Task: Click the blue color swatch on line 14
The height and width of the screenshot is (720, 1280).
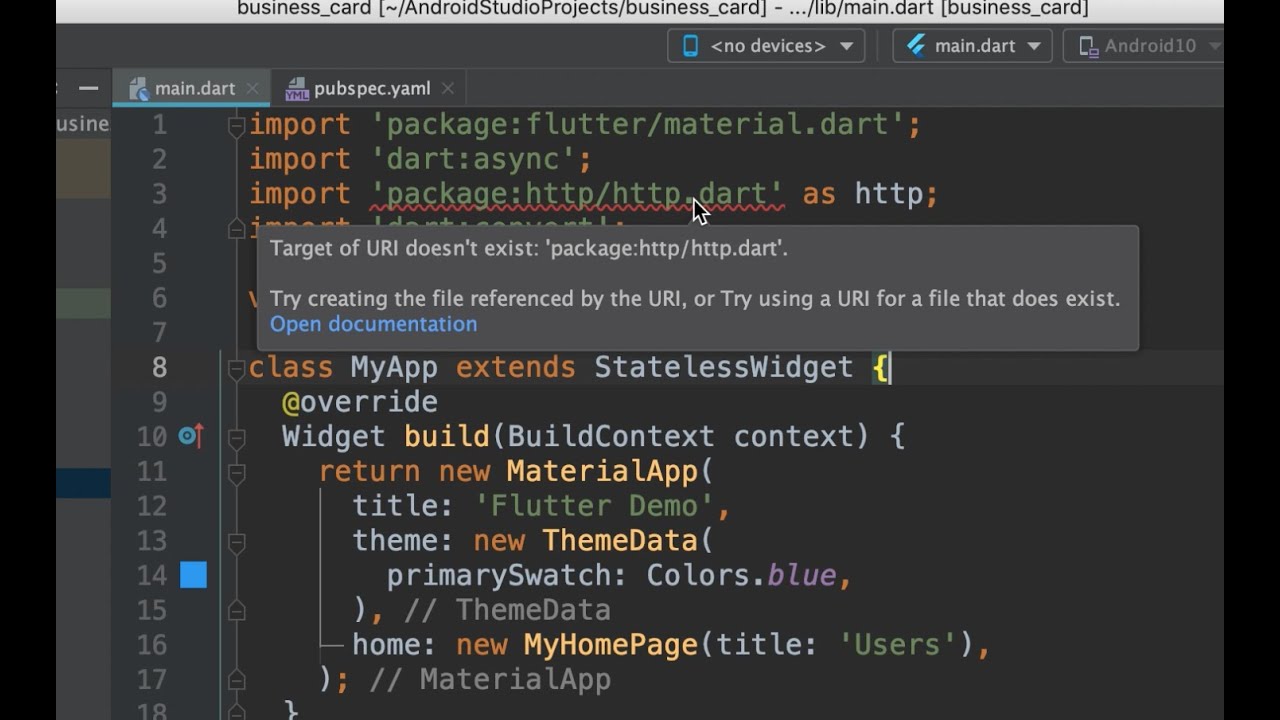Action: (x=193, y=574)
